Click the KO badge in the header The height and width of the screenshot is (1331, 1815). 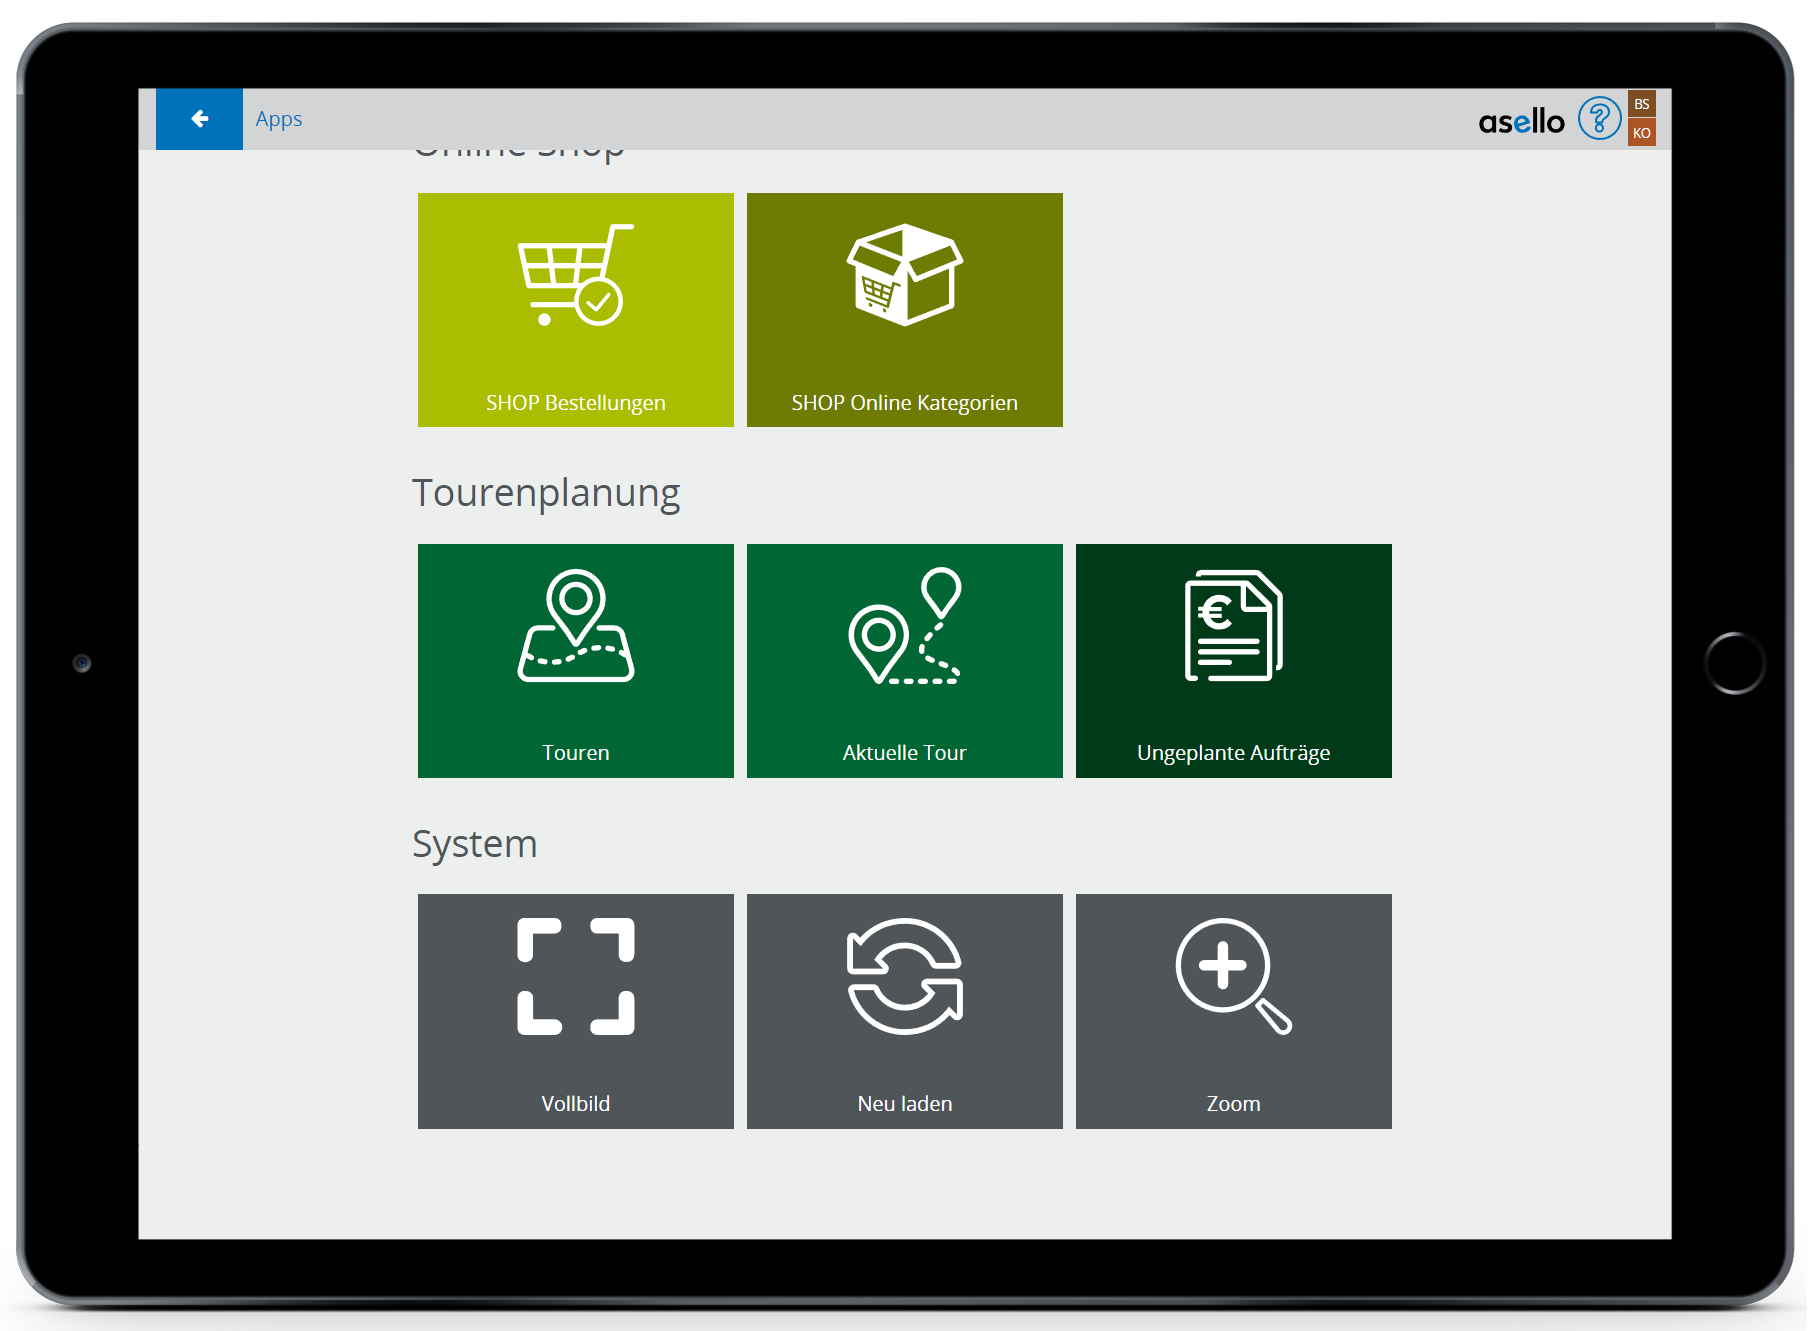coord(1641,133)
